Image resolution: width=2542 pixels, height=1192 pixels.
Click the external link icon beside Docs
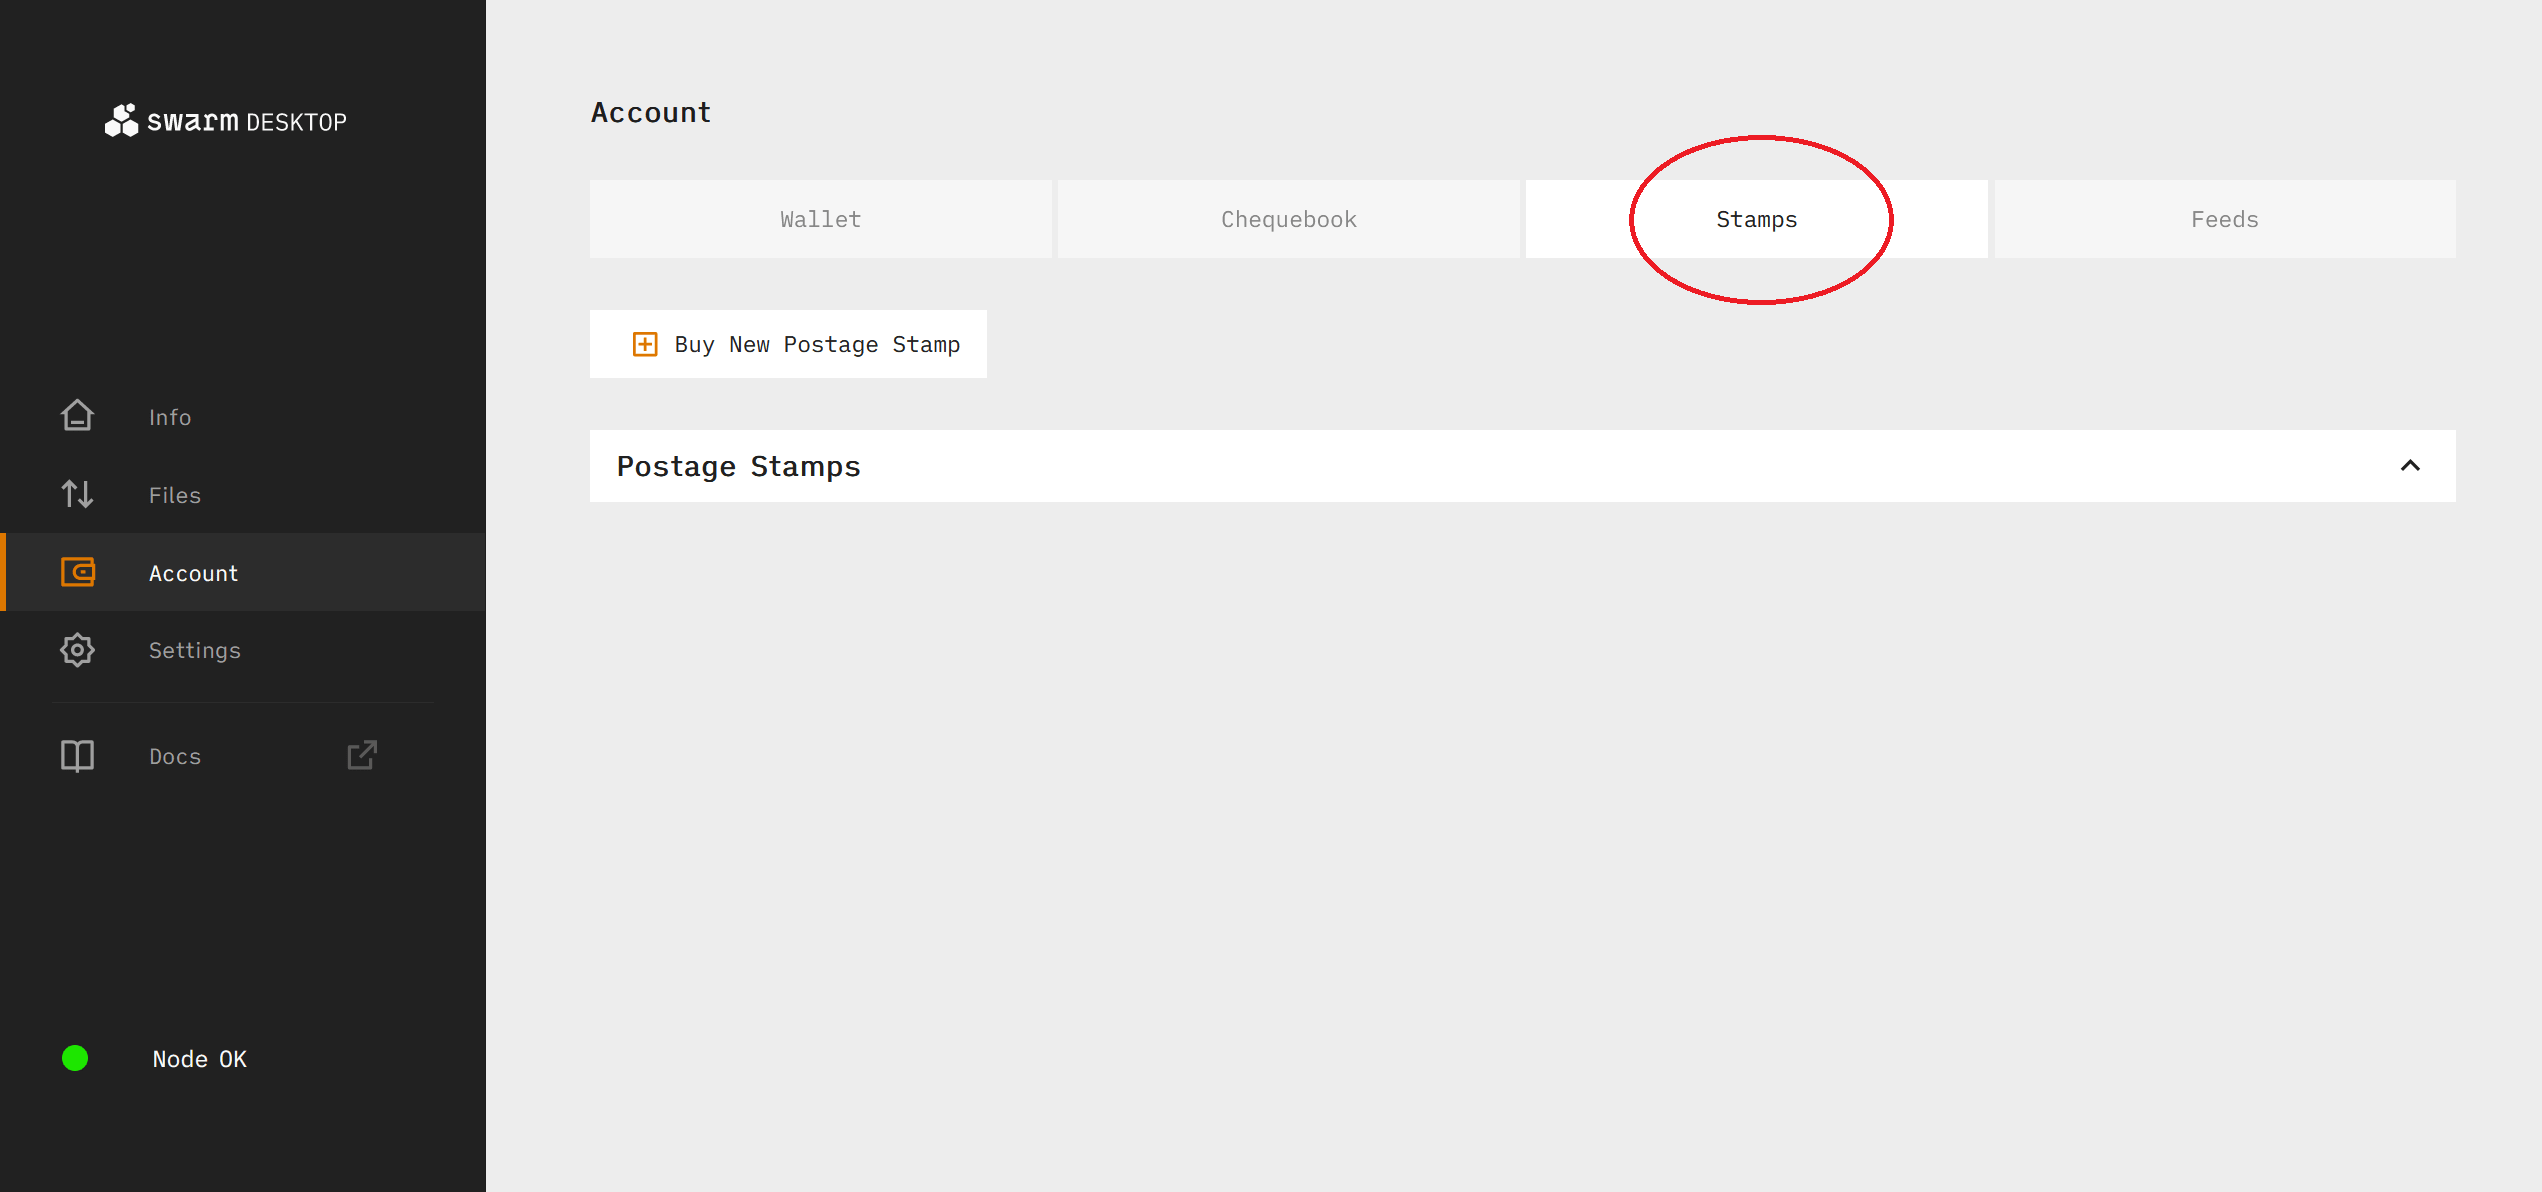pos(362,755)
